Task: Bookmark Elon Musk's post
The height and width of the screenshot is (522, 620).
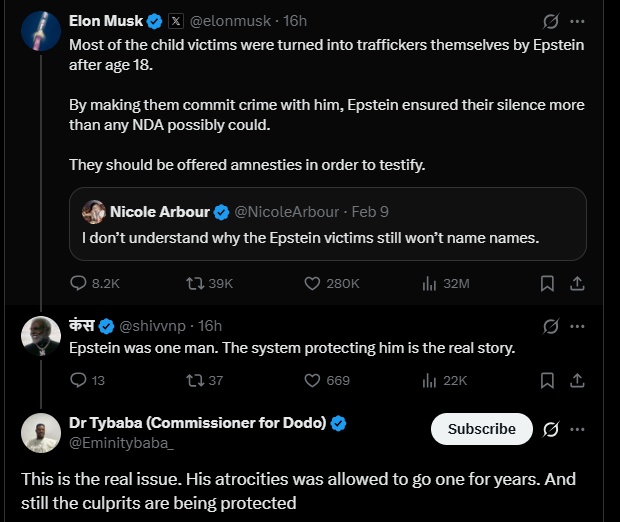Action: [x=547, y=283]
